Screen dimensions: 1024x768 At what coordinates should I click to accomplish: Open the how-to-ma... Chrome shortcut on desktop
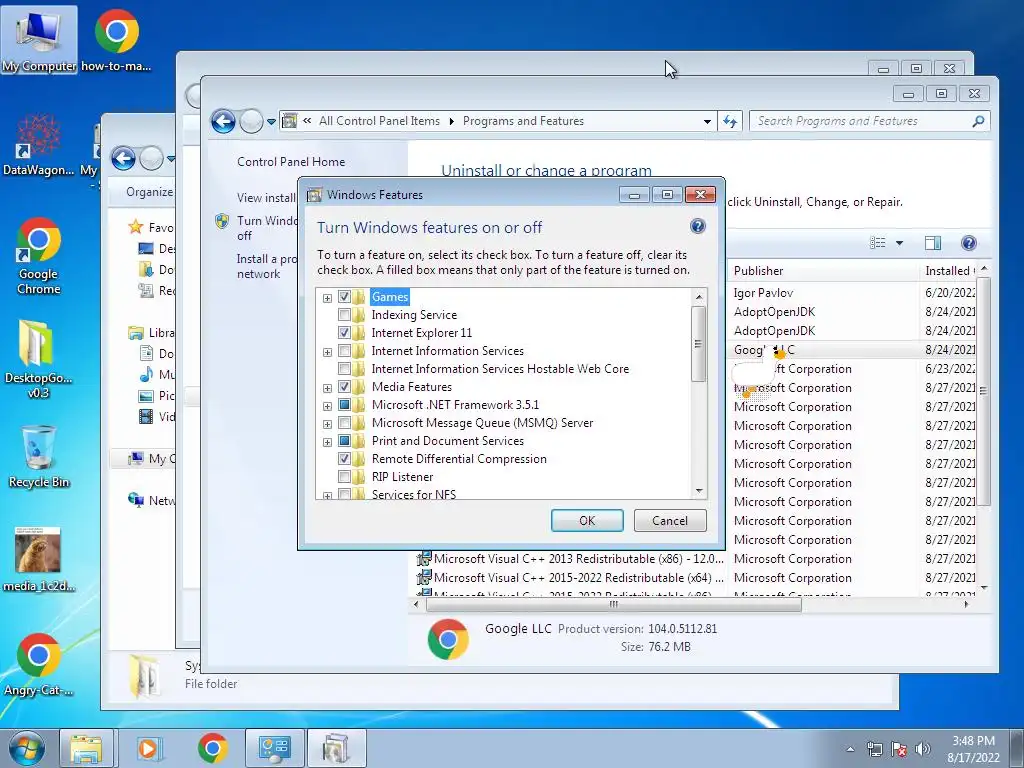tap(116, 39)
